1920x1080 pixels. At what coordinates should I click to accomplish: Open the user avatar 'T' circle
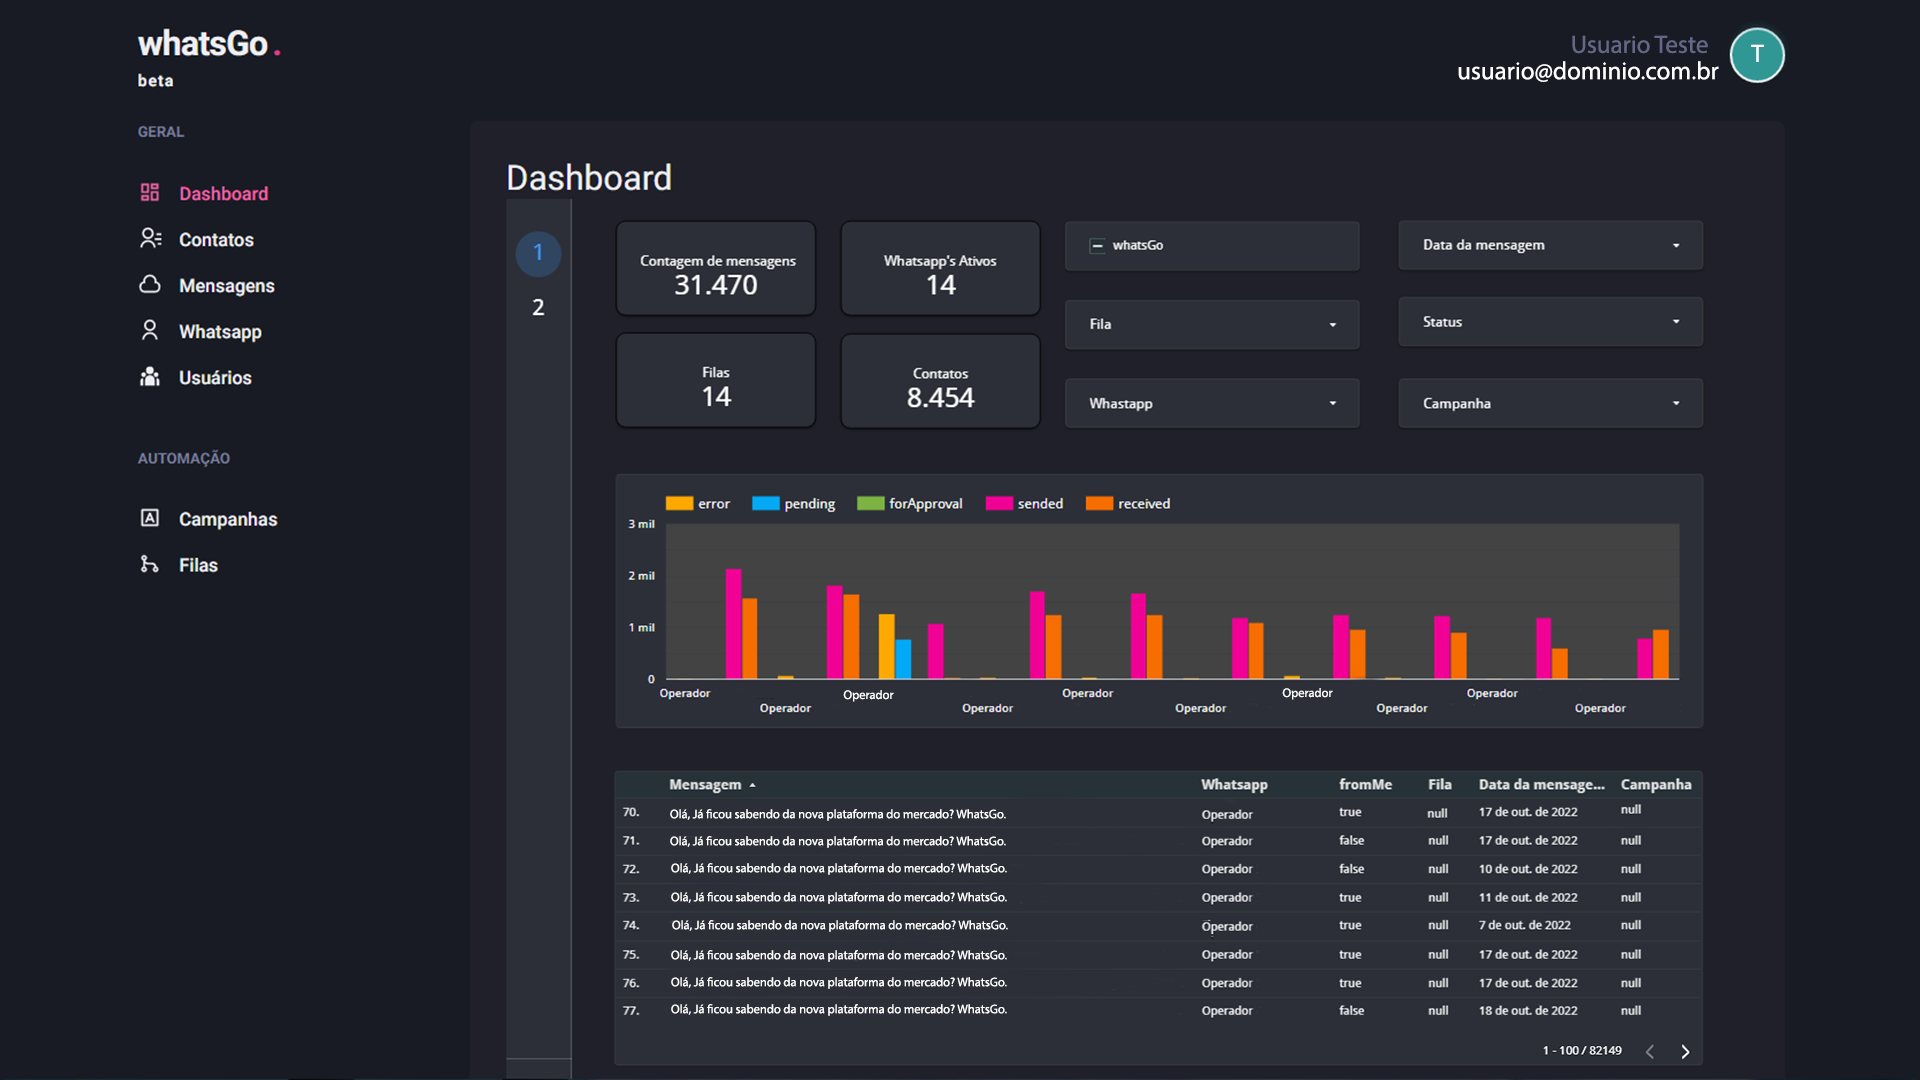(x=1757, y=55)
